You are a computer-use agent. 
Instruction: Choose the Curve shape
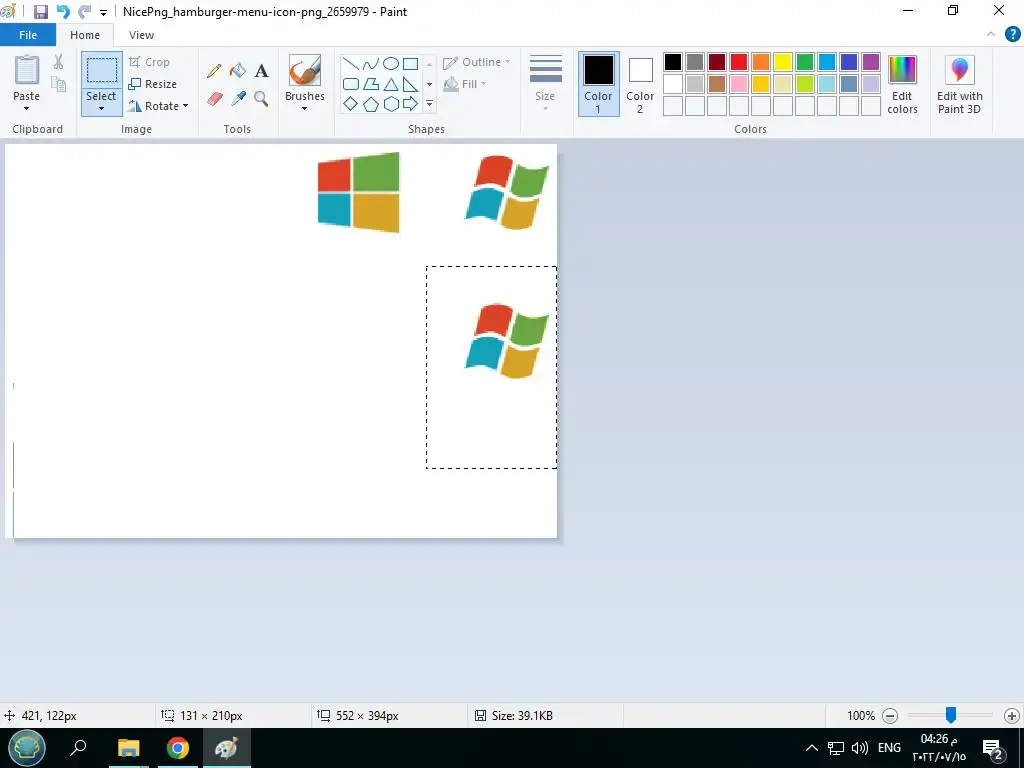pos(370,64)
